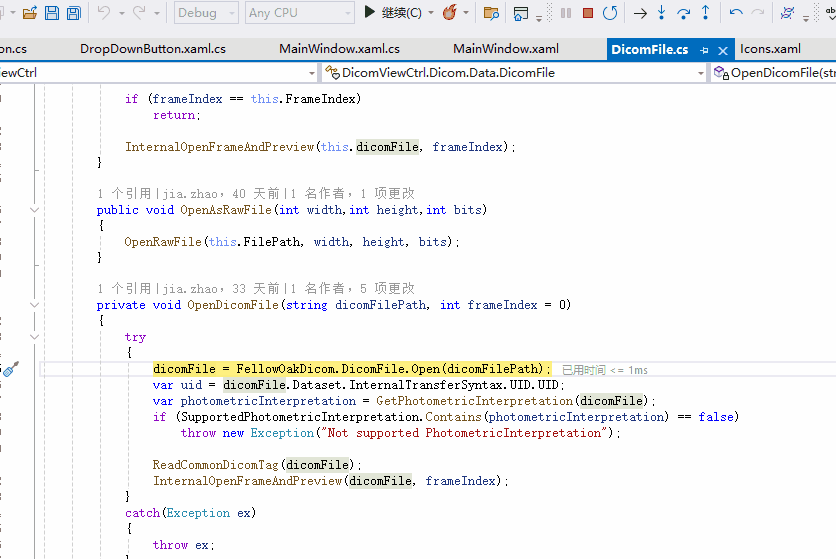The width and height of the screenshot is (836, 559).
Task: Switch to the MainWindow.xaml tab
Action: 506,49
